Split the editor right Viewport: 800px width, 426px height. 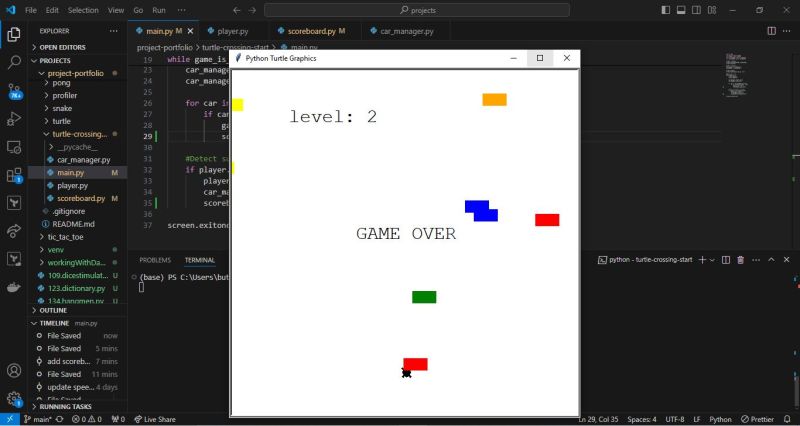pyautogui.click(x=771, y=31)
